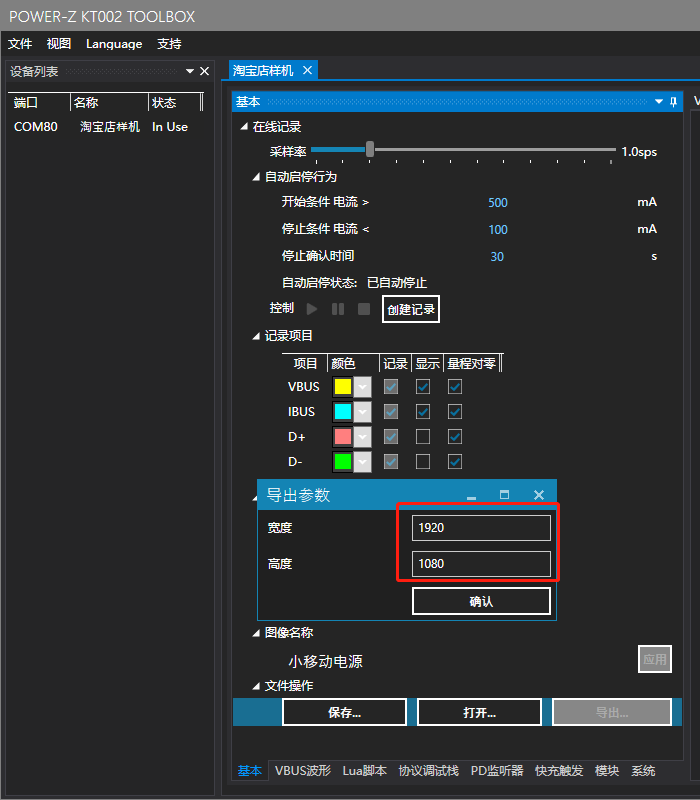Open the 视图 menu
The width and height of the screenshot is (700, 800).
[x=59, y=44]
